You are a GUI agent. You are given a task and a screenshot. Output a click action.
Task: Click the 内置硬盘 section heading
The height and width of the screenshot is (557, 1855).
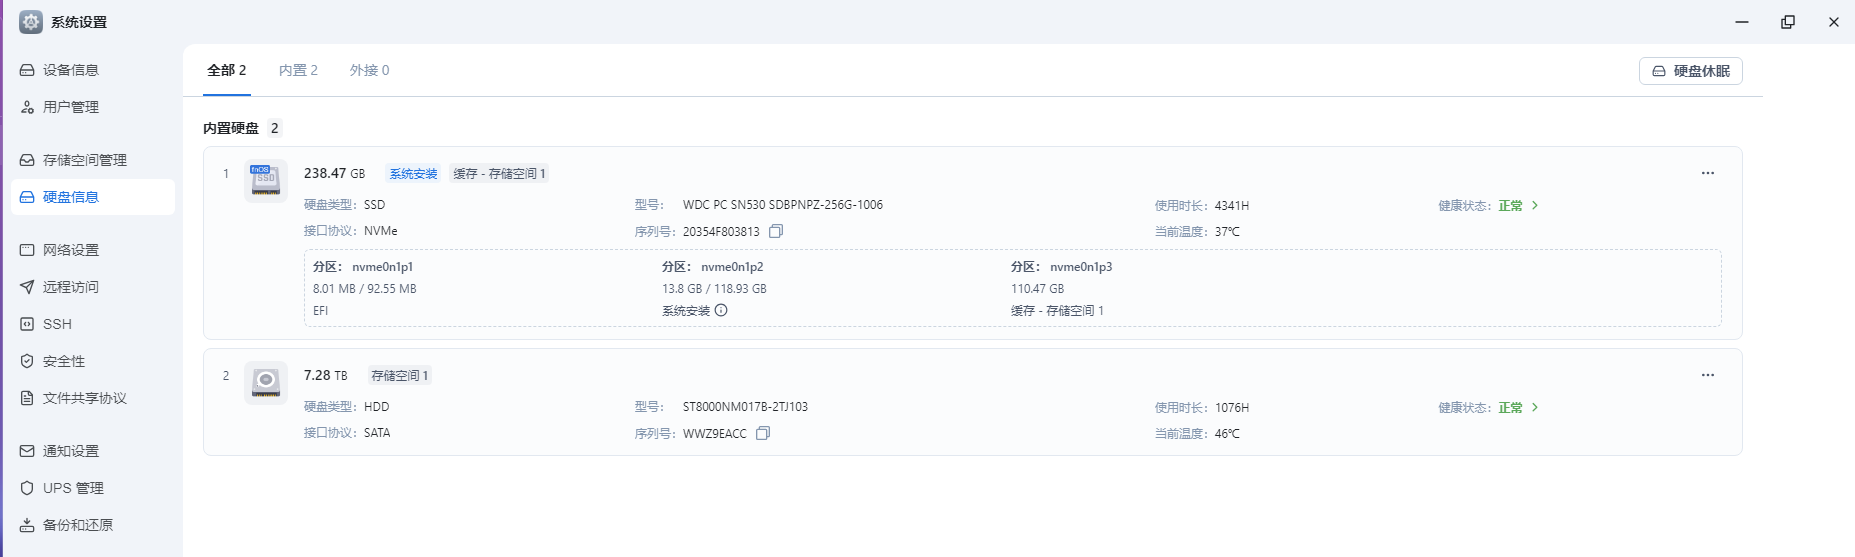pos(231,128)
